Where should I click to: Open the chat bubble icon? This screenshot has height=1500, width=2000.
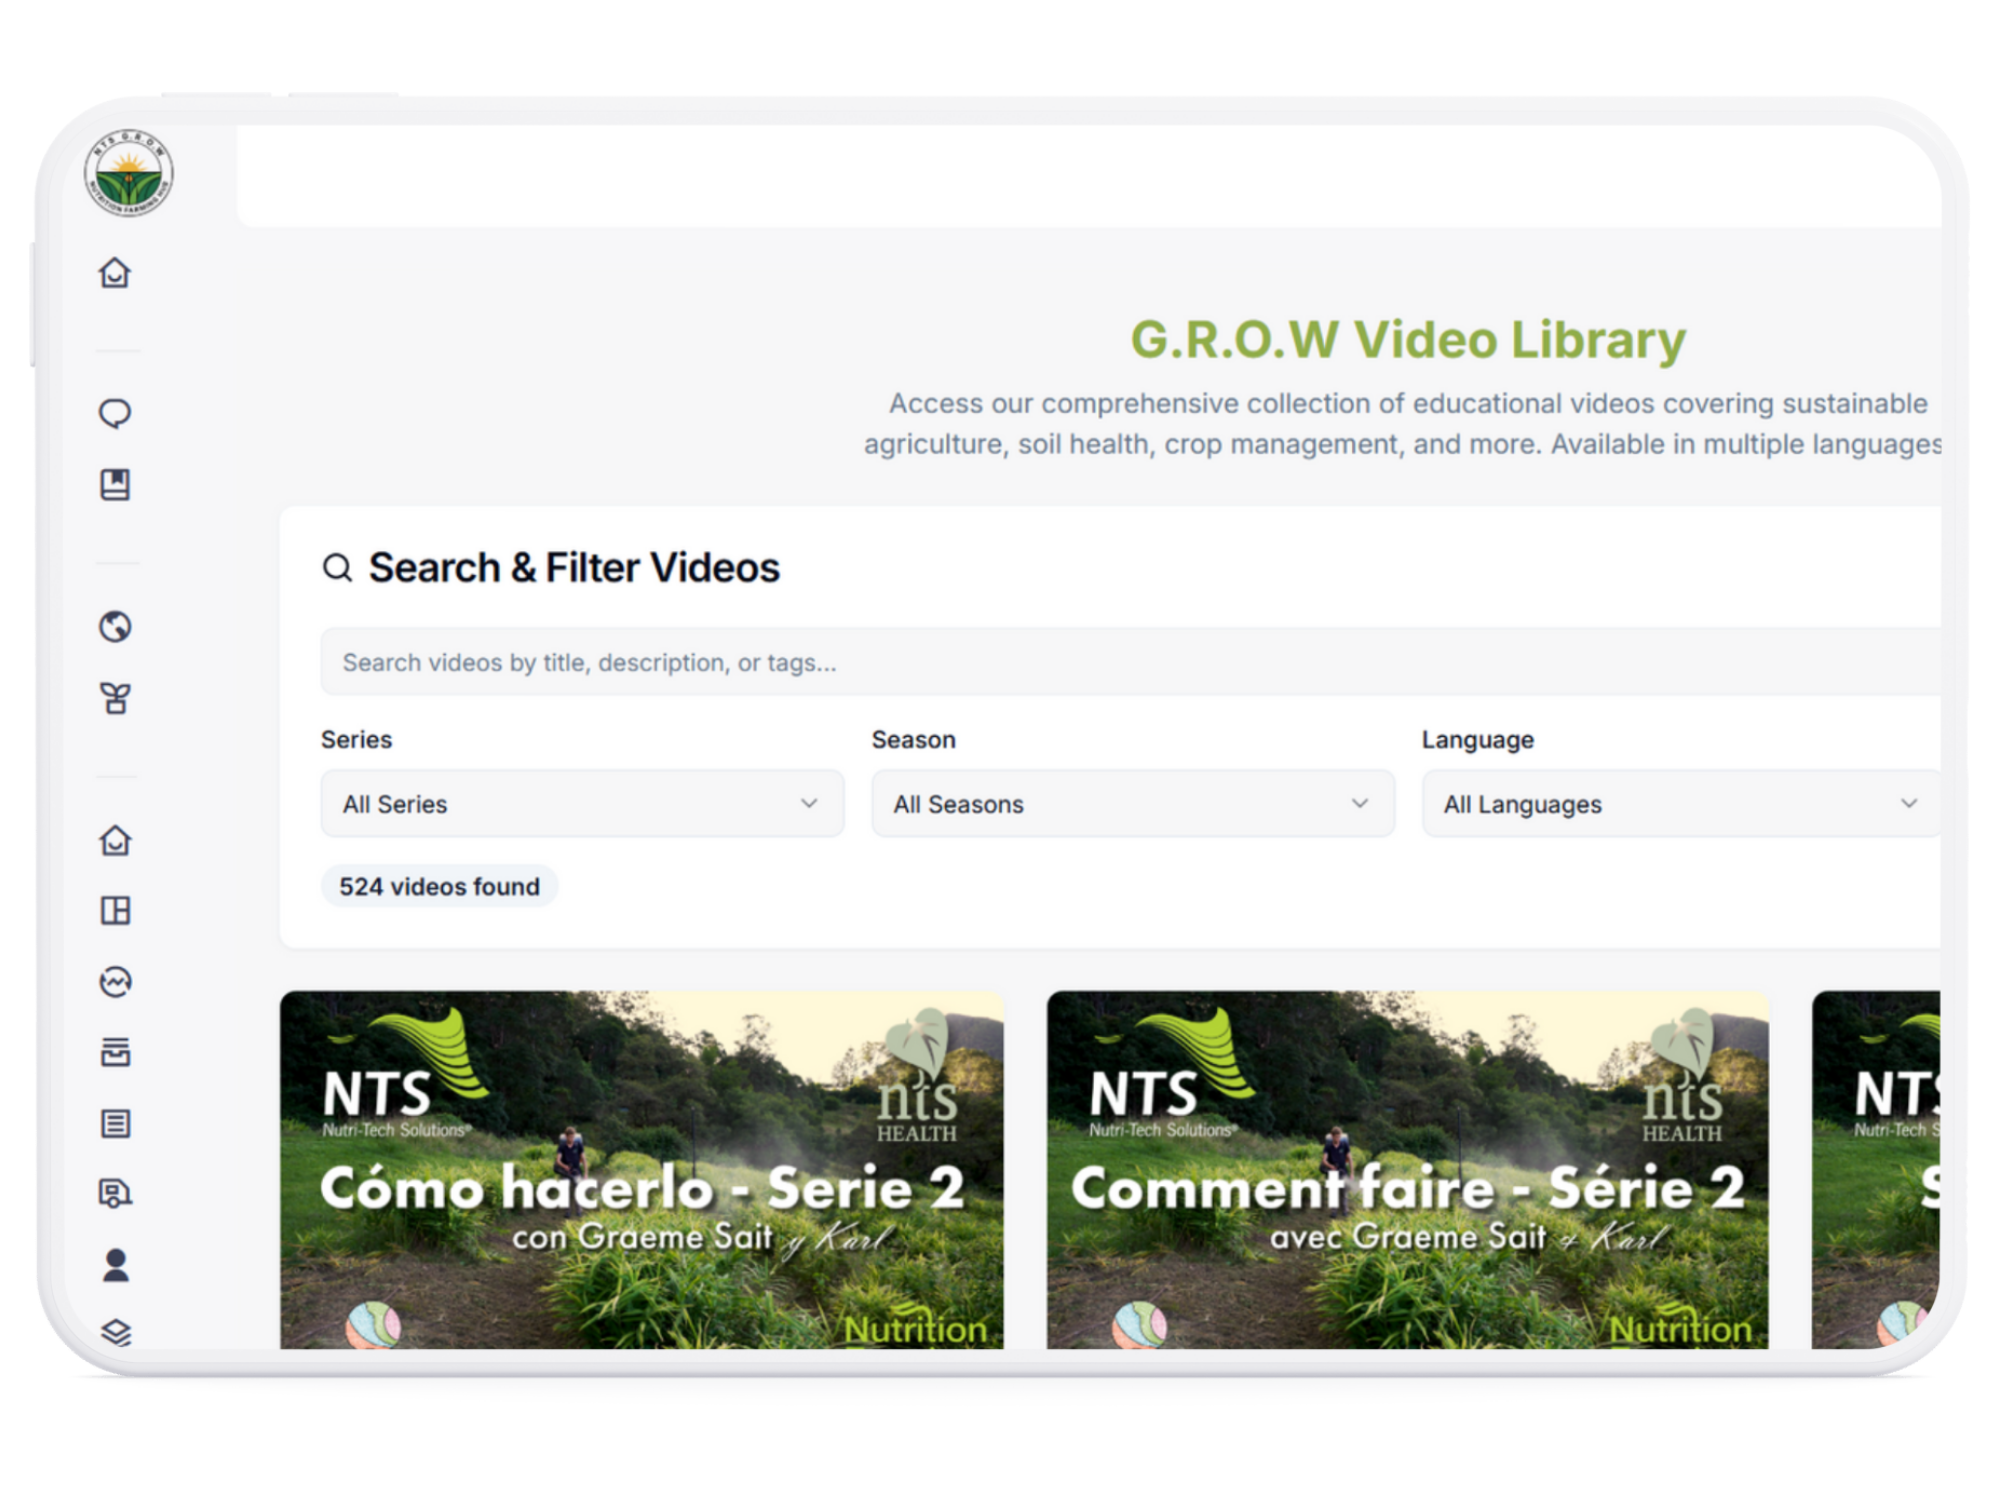pyautogui.click(x=115, y=413)
